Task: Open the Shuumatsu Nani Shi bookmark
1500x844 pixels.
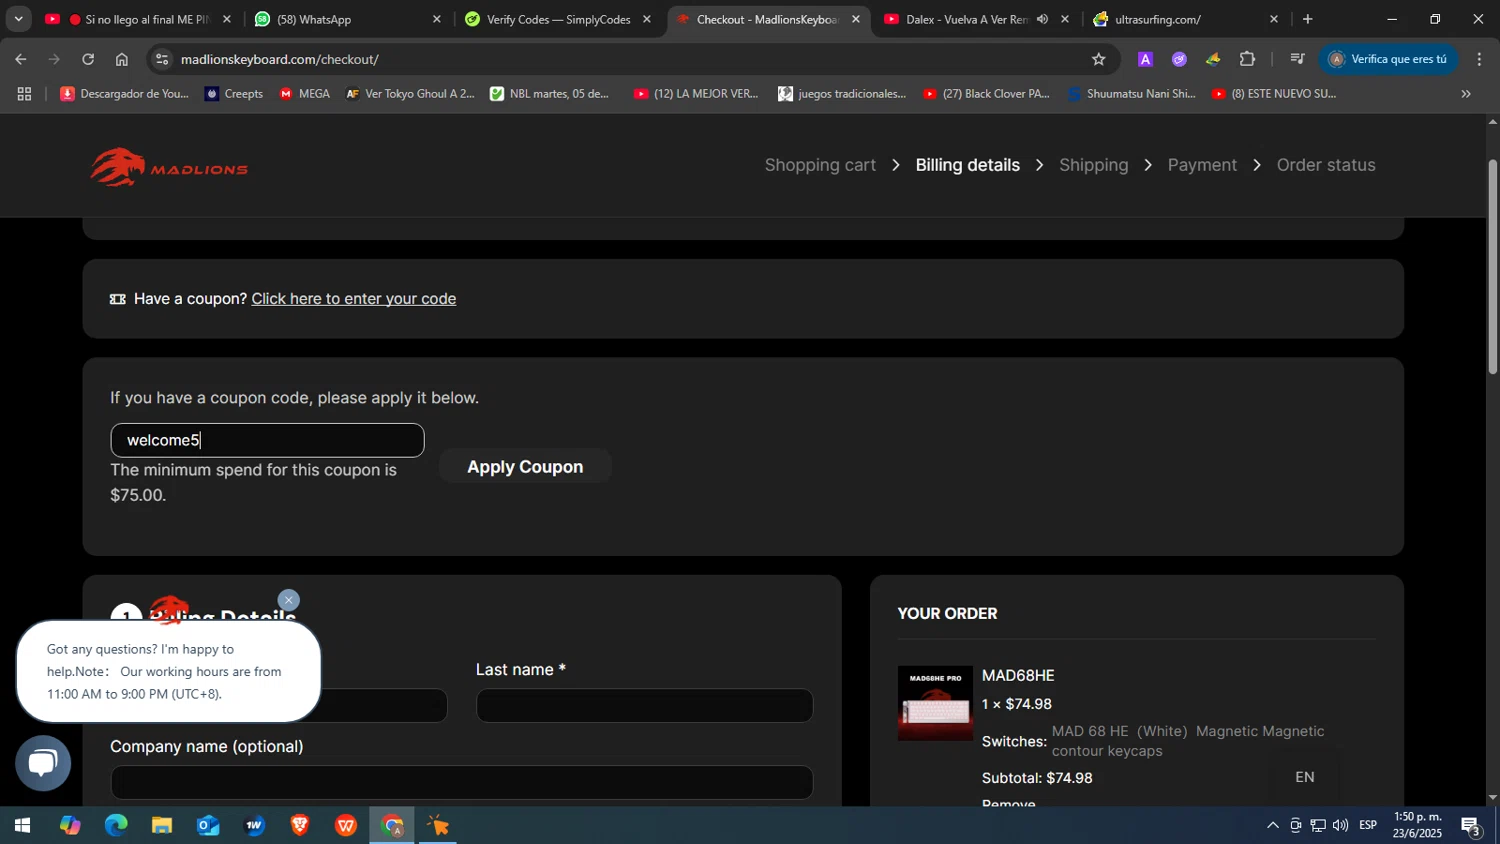Action: (x=1131, y=94)
